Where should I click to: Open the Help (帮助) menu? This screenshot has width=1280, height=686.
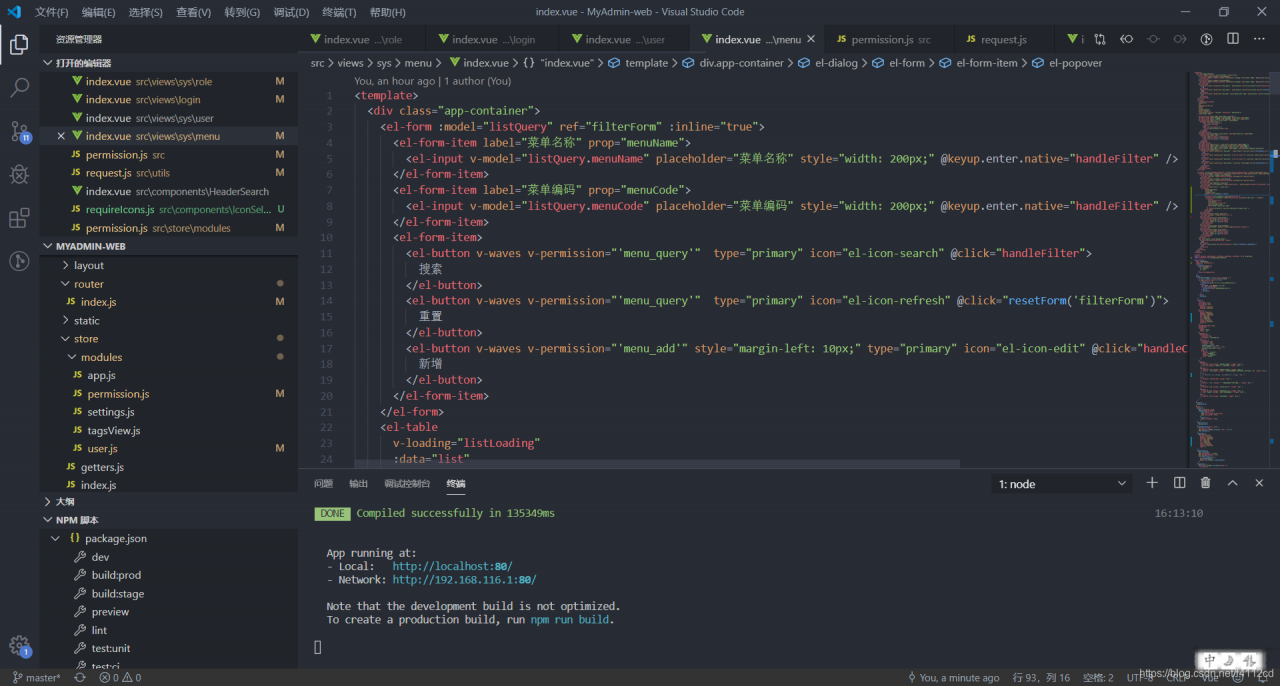(388, 12)
